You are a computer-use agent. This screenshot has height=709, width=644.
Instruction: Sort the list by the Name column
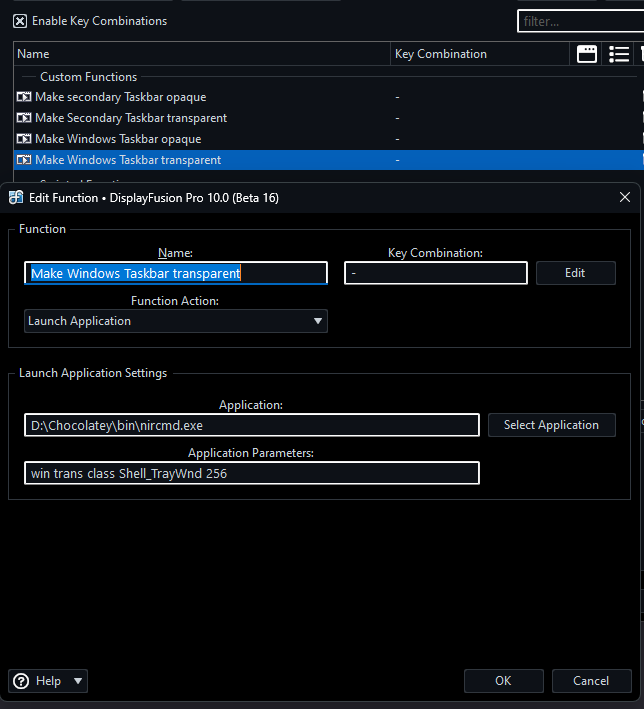pyautogui.click(x=200, y=54)
